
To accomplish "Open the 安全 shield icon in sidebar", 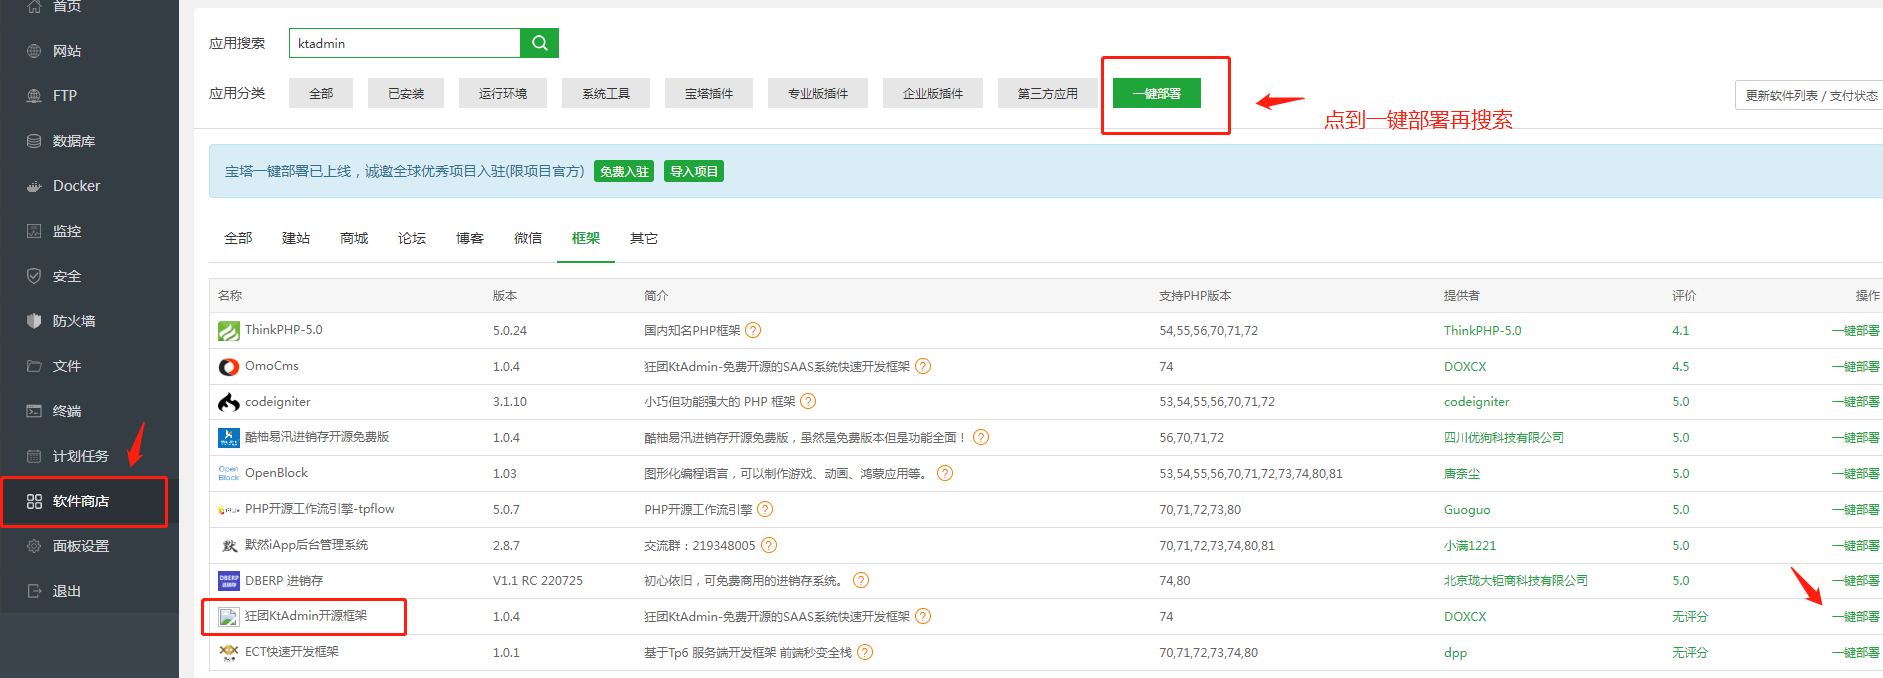I will pos(34,276).
